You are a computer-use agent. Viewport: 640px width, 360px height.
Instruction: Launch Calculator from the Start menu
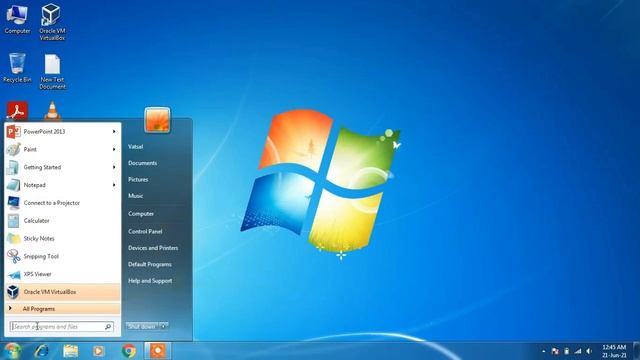62,221
